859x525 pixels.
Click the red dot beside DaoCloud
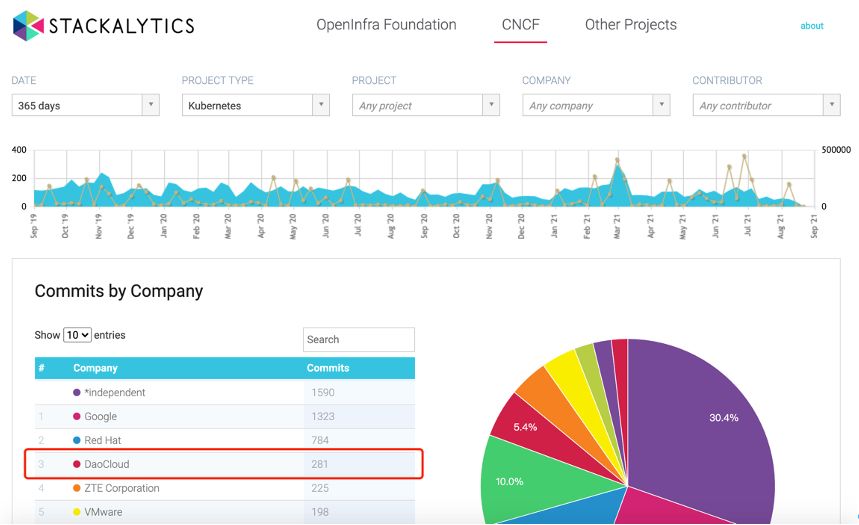(x=77, y=465)
